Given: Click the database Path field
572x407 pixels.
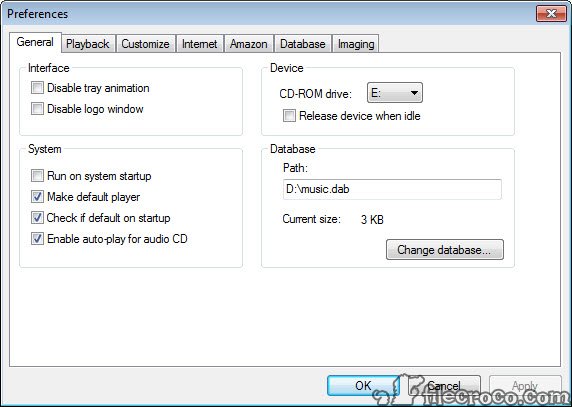Looking at the screenshot, I should click(392, 189).
